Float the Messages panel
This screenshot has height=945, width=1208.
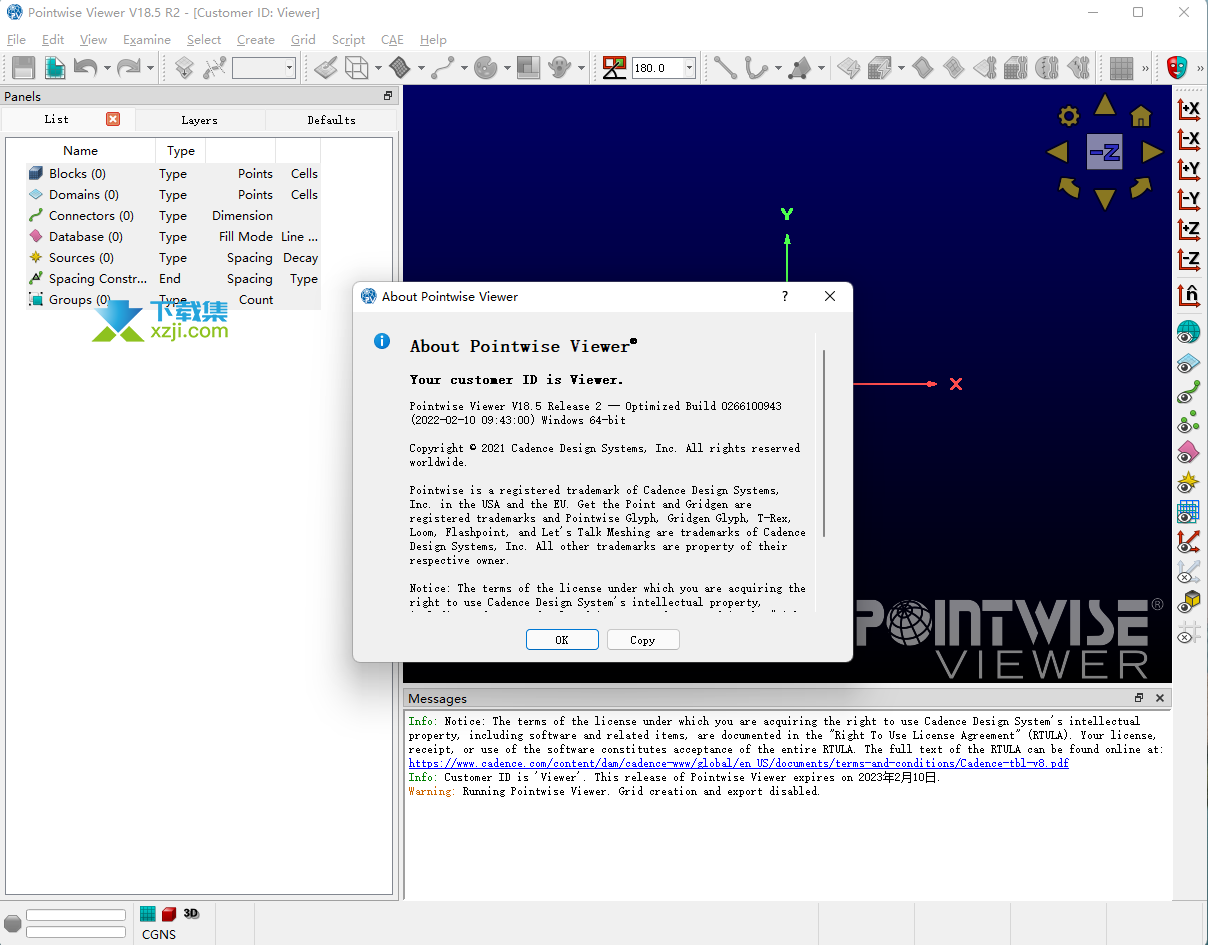[1138, 698]
